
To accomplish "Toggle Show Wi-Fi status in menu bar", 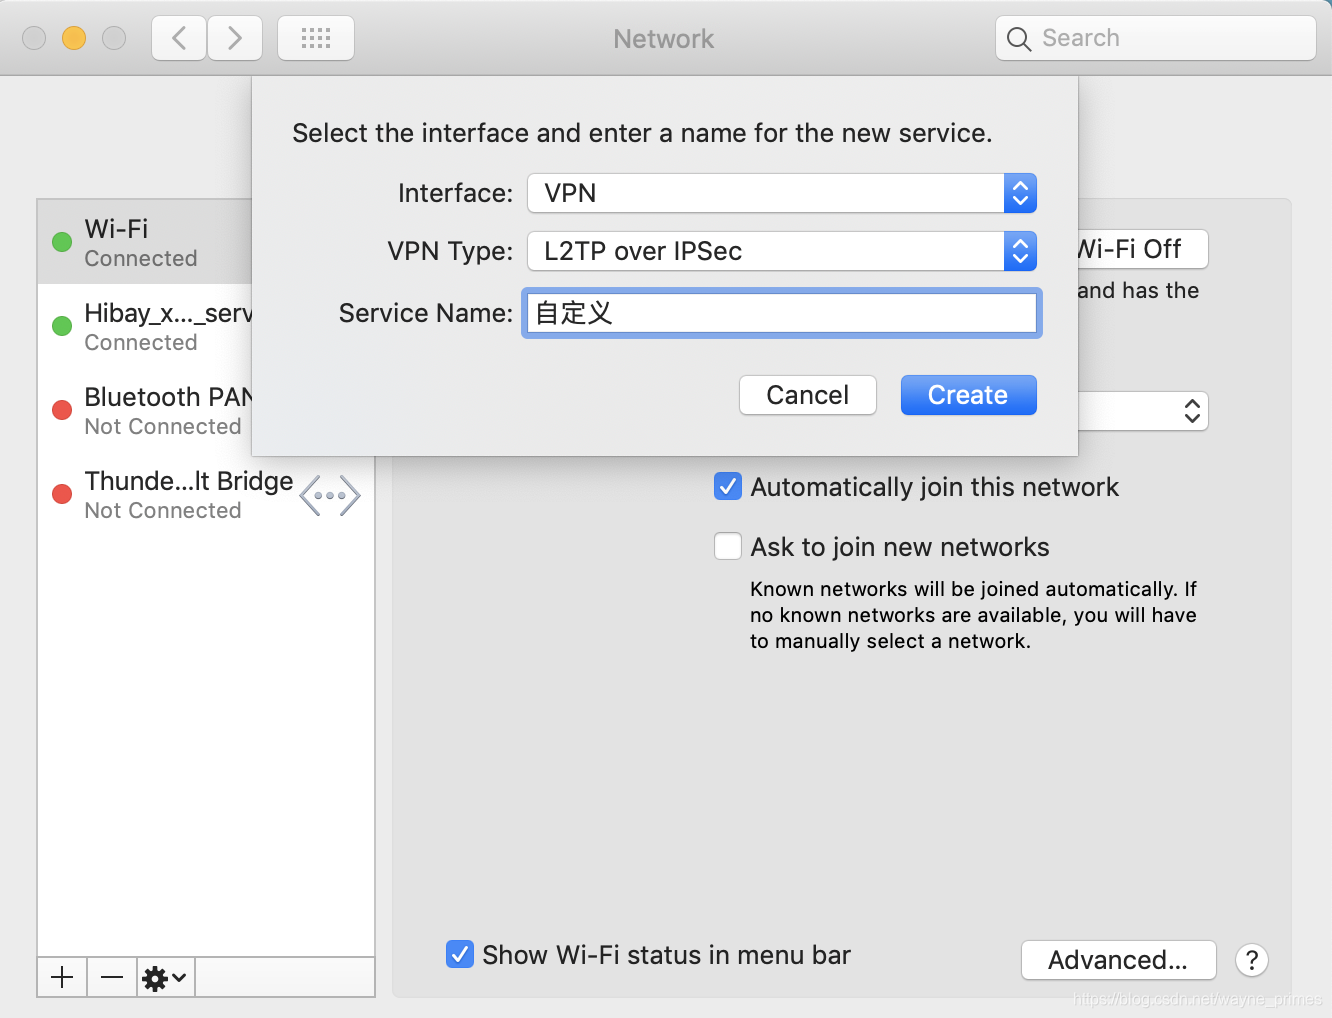I will click(x=460, y=954).
